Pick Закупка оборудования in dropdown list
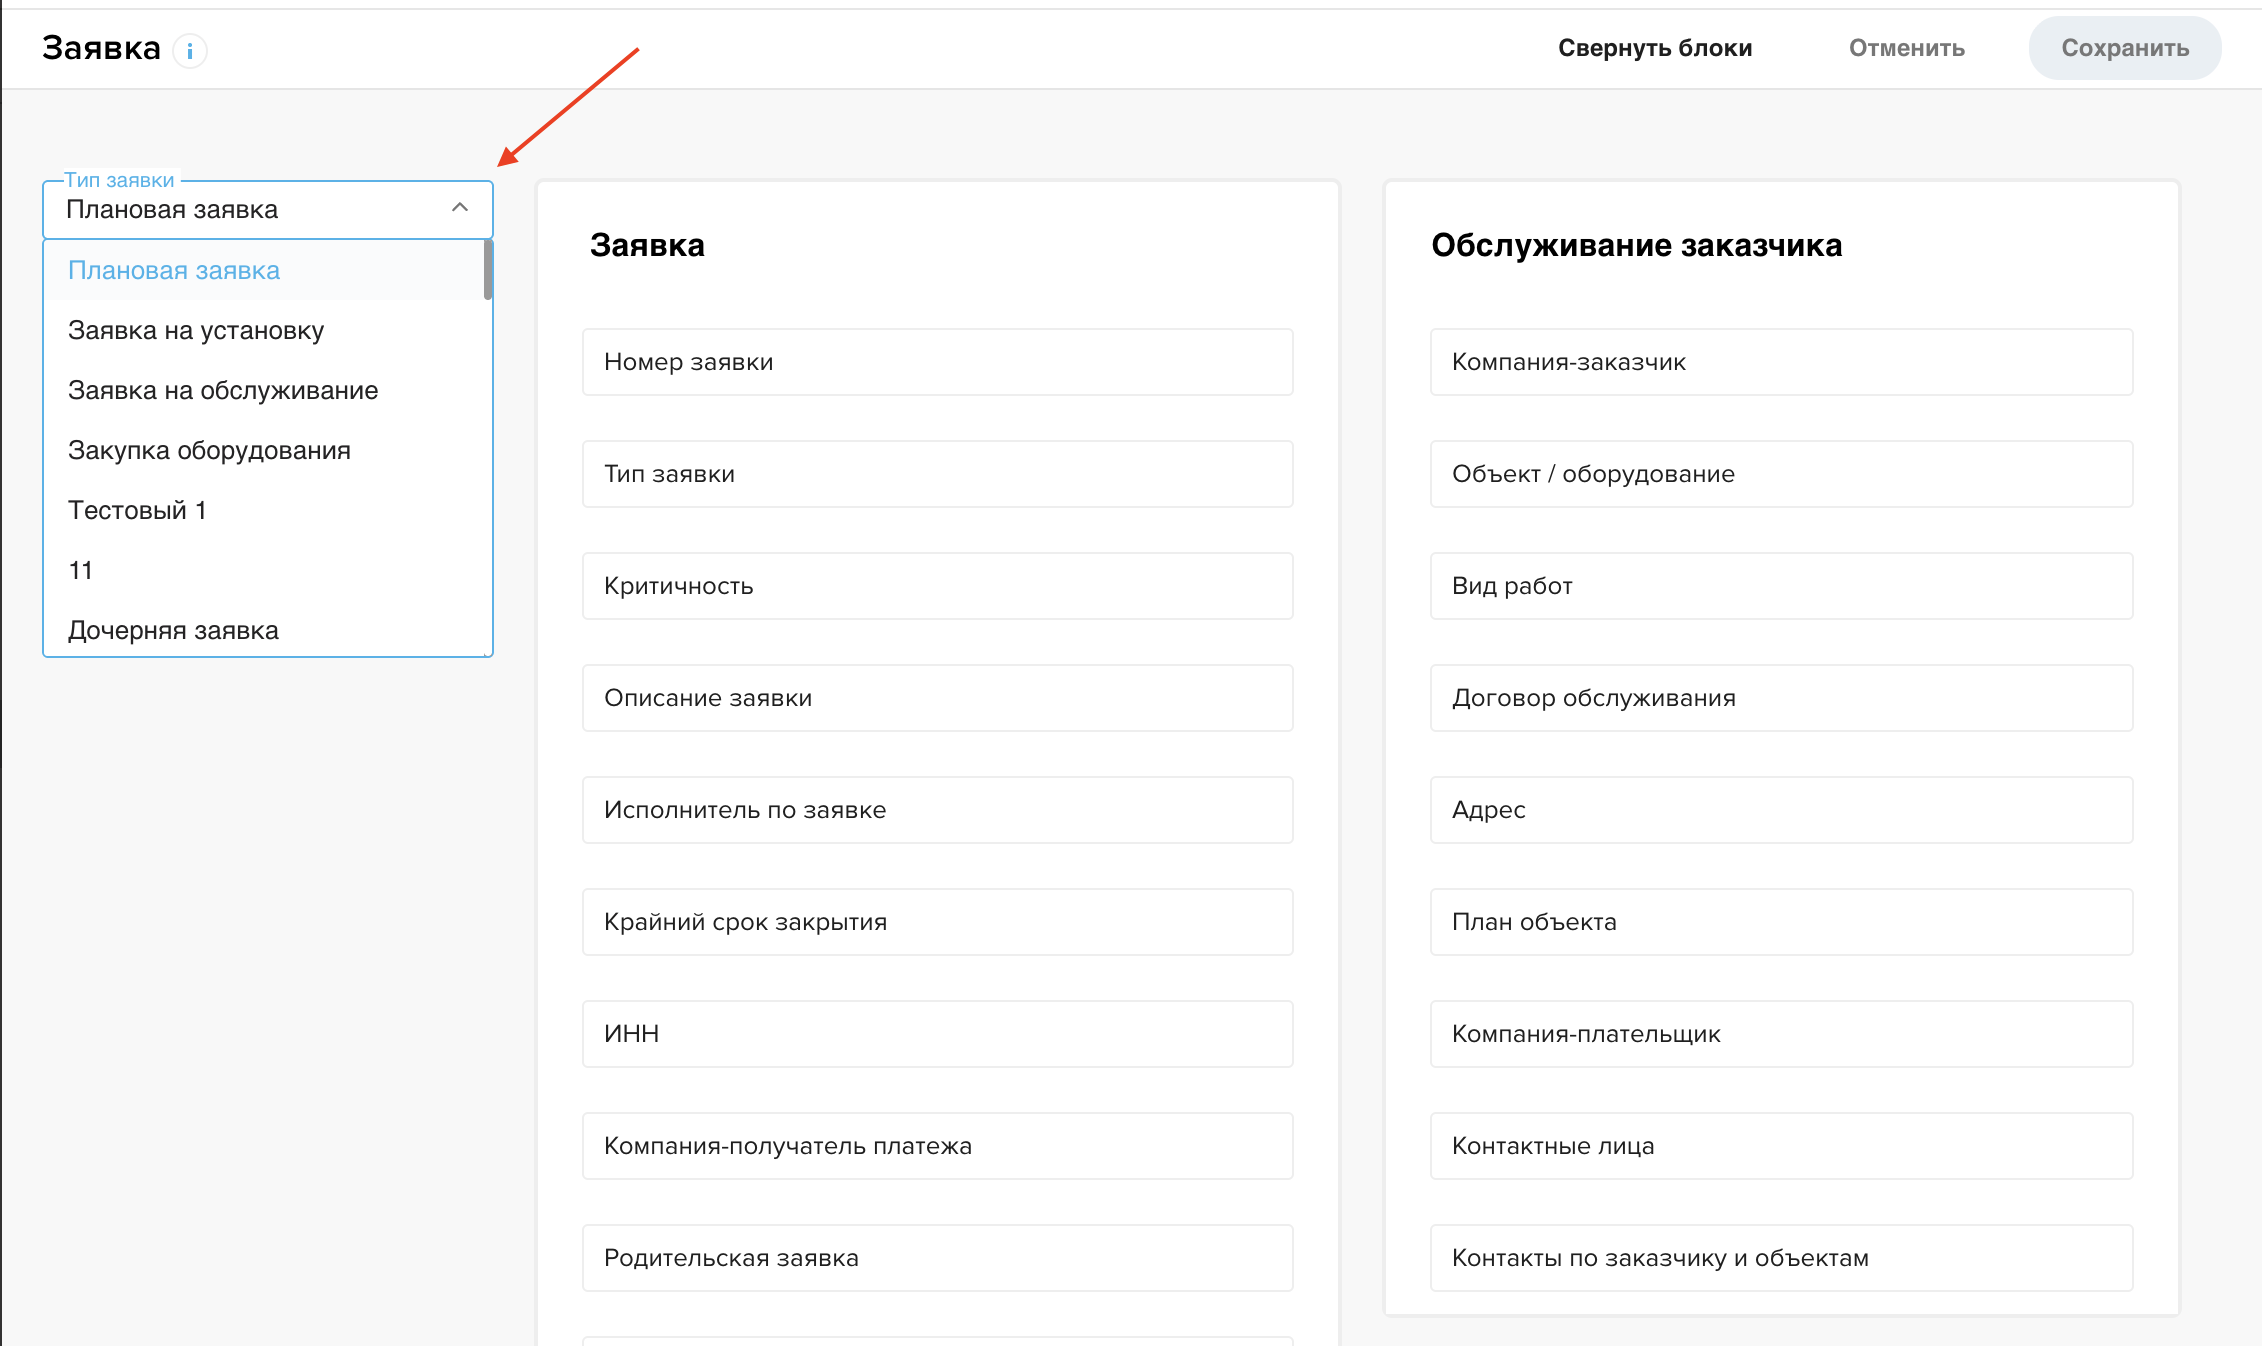Viewport: 2262px width, 1346px height. coord(209,451)
